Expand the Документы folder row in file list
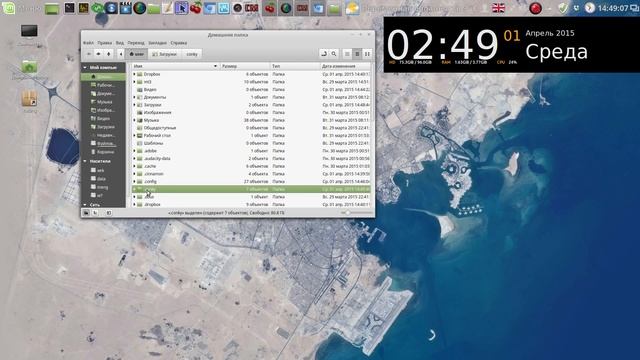The image size is (640, 360). tap(134, 97)
